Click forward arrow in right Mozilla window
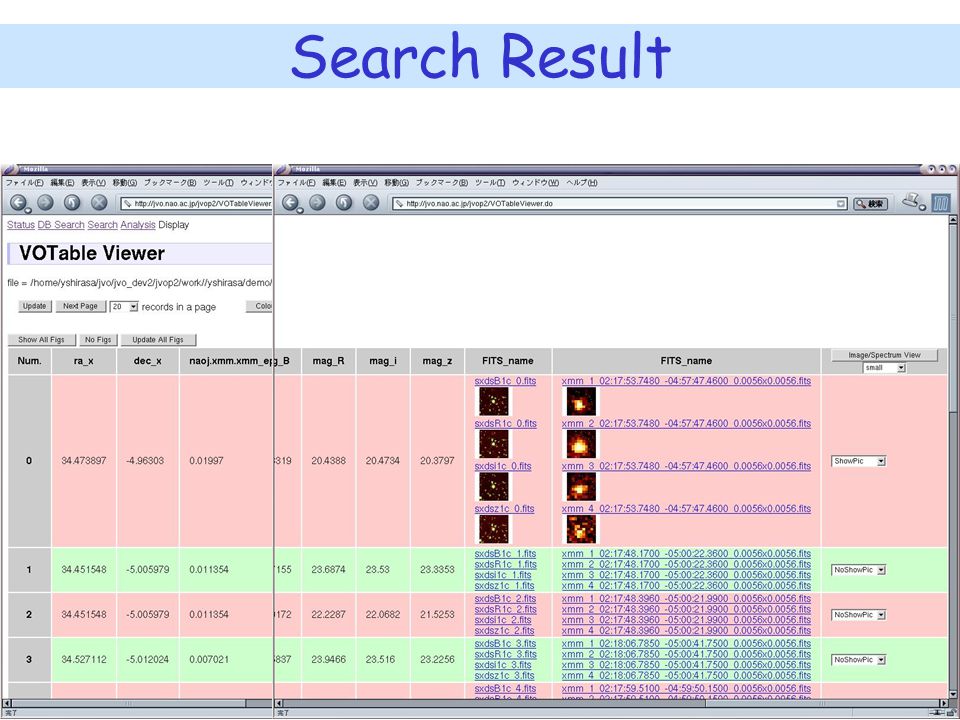This screenshot has width=960, height=720. pyautogui.click(x=317, y=203)
